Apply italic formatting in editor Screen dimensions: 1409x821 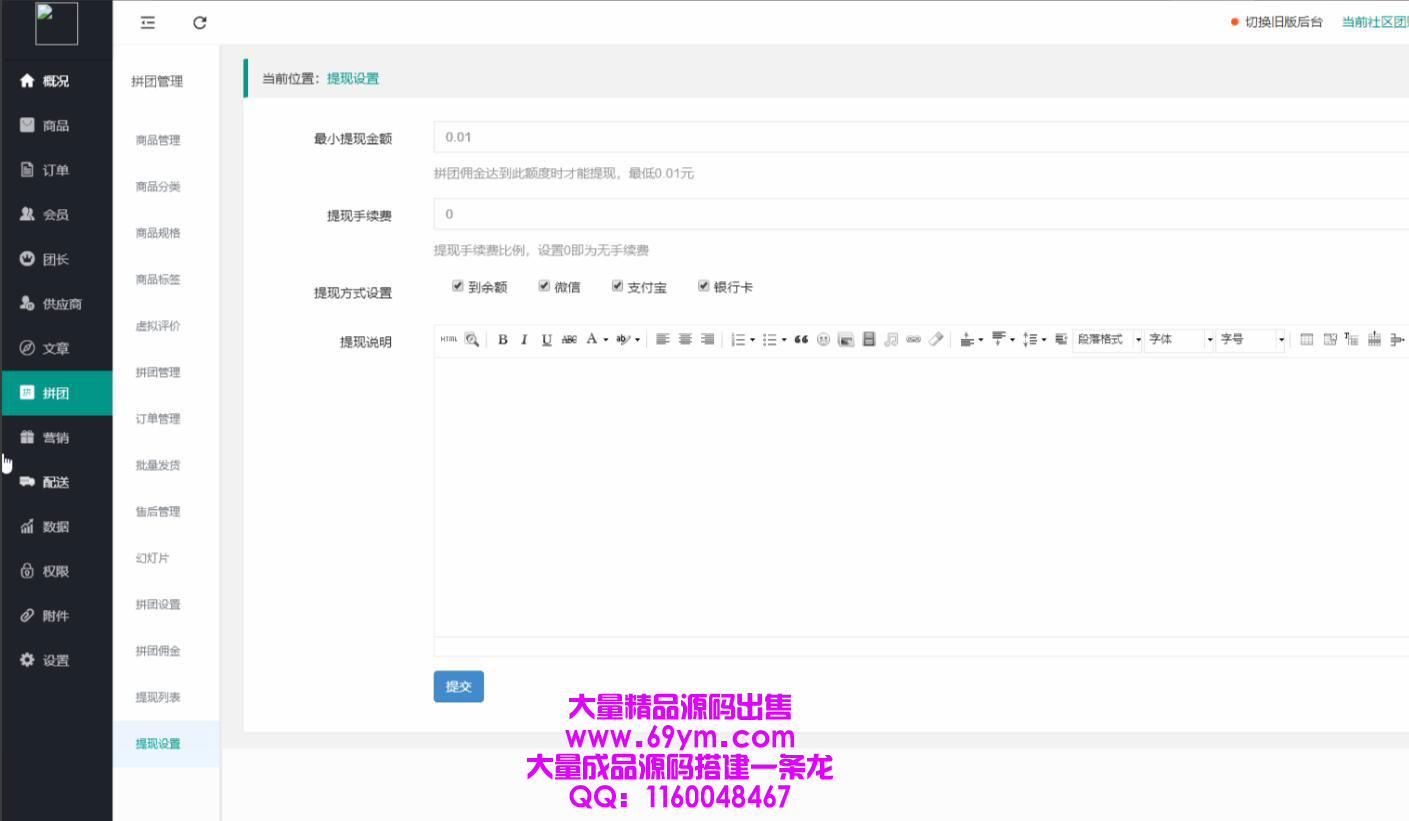(524, 340)
